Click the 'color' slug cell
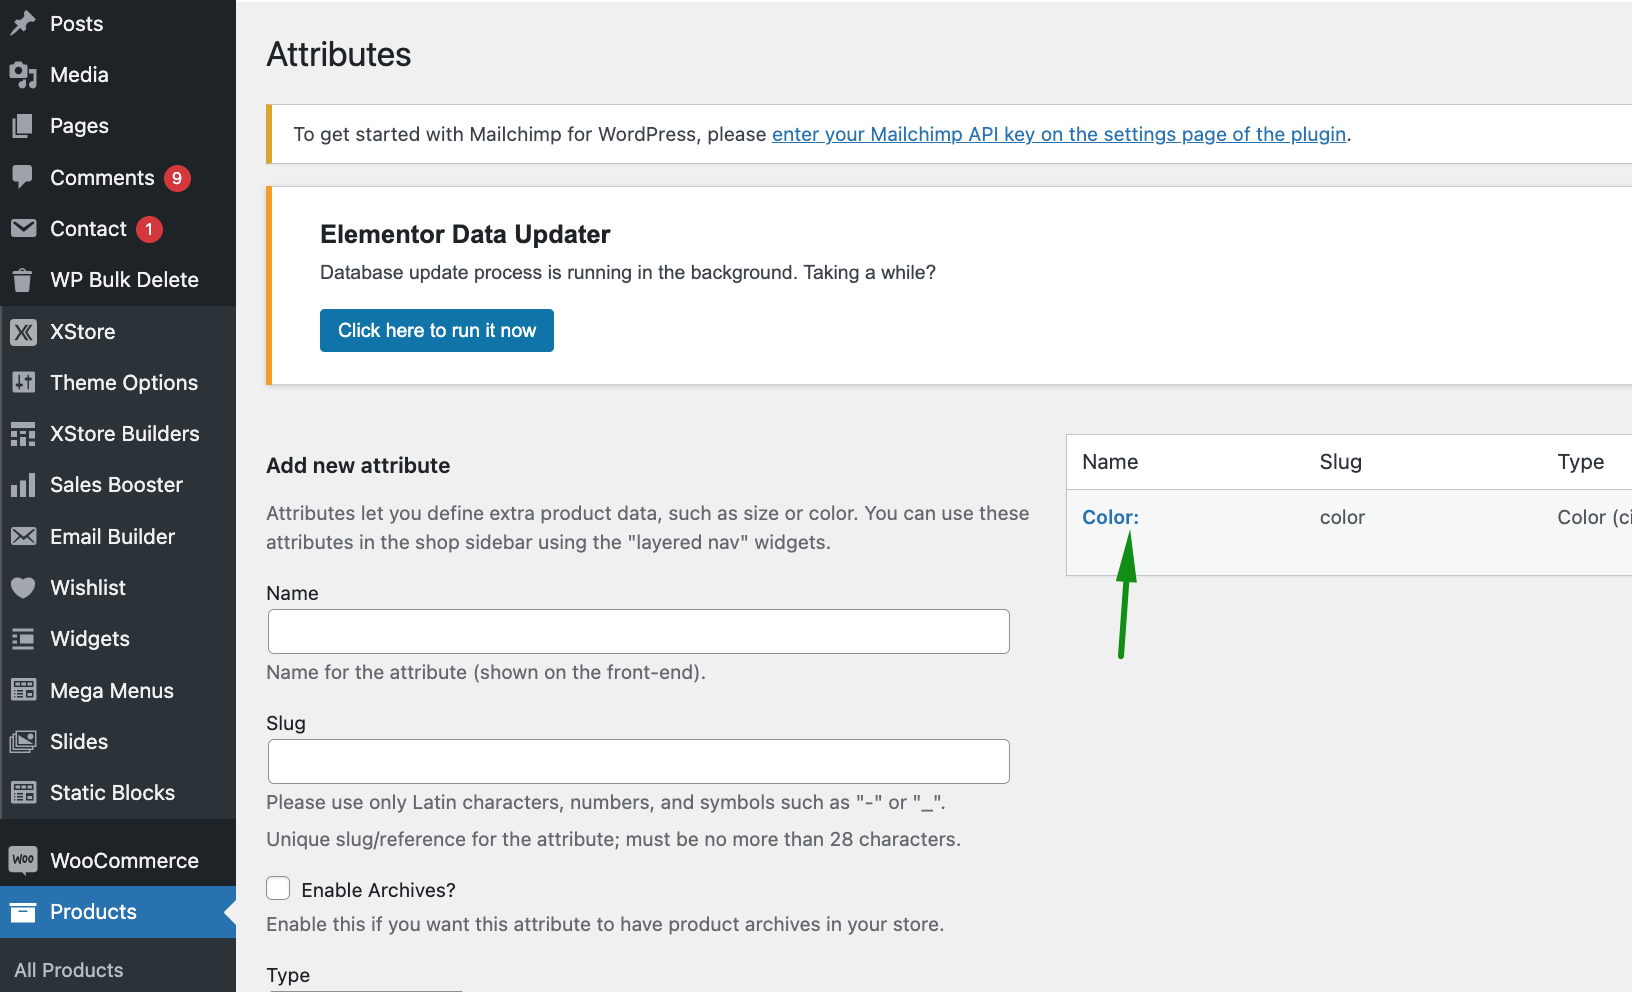This screenshot has width=1632, height=992. pos(1342,517)
